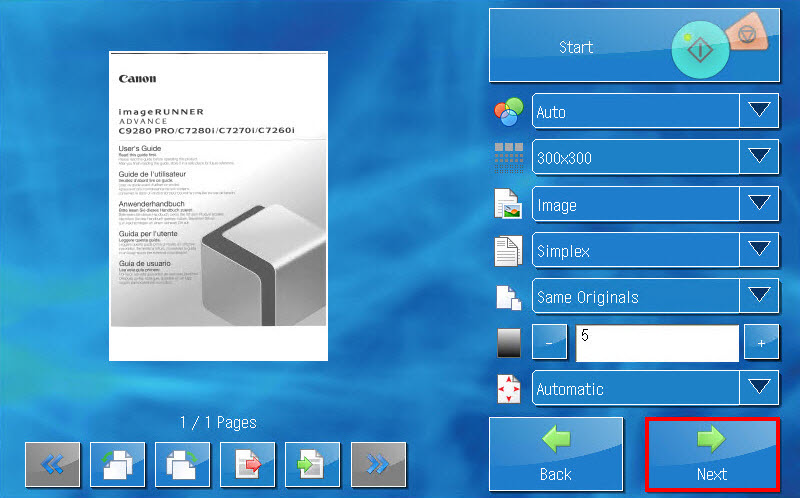Open the Same Originals dropdown
The image size is (800, 498).
click(x=655, y=297)
